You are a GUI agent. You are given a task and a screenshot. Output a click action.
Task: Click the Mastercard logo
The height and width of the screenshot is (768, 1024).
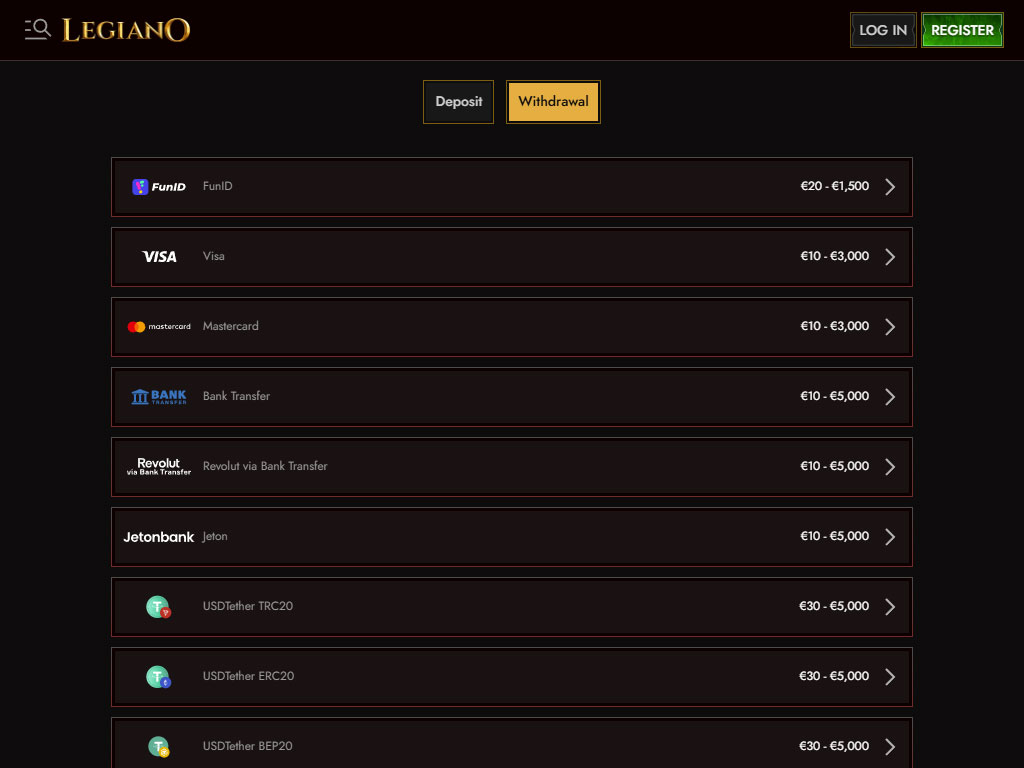(x=159, y=327)
